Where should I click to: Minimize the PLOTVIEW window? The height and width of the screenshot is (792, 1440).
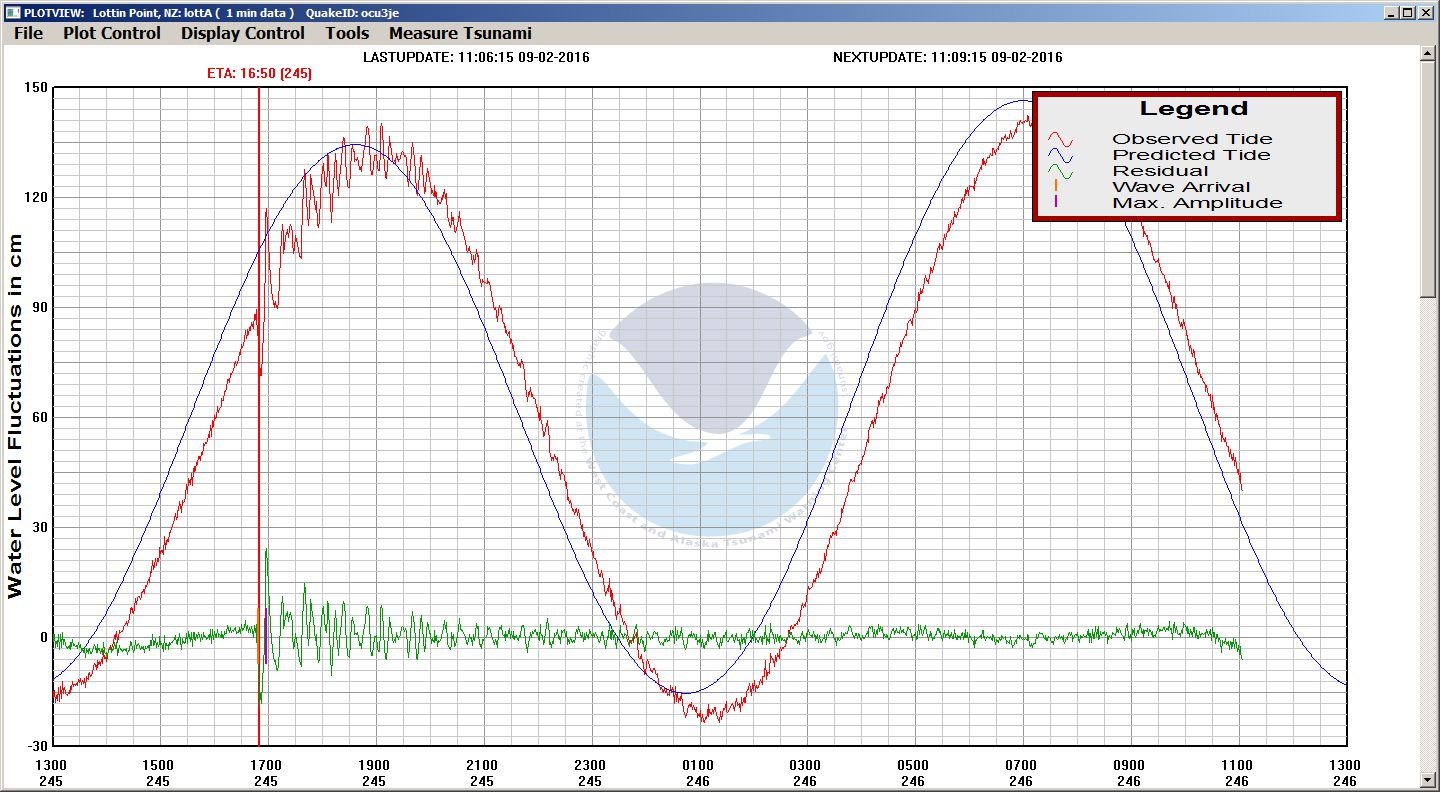(1391, 12)
